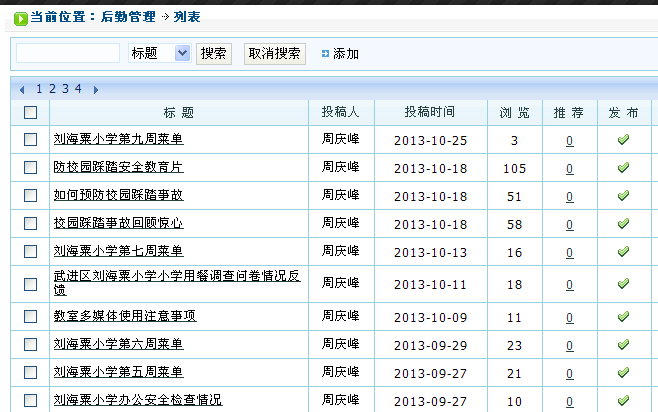This screenshot has height=412, width=658.
Task: Select checkbox for 刘海粟小学第六周菜单
Action: point(30,345)
